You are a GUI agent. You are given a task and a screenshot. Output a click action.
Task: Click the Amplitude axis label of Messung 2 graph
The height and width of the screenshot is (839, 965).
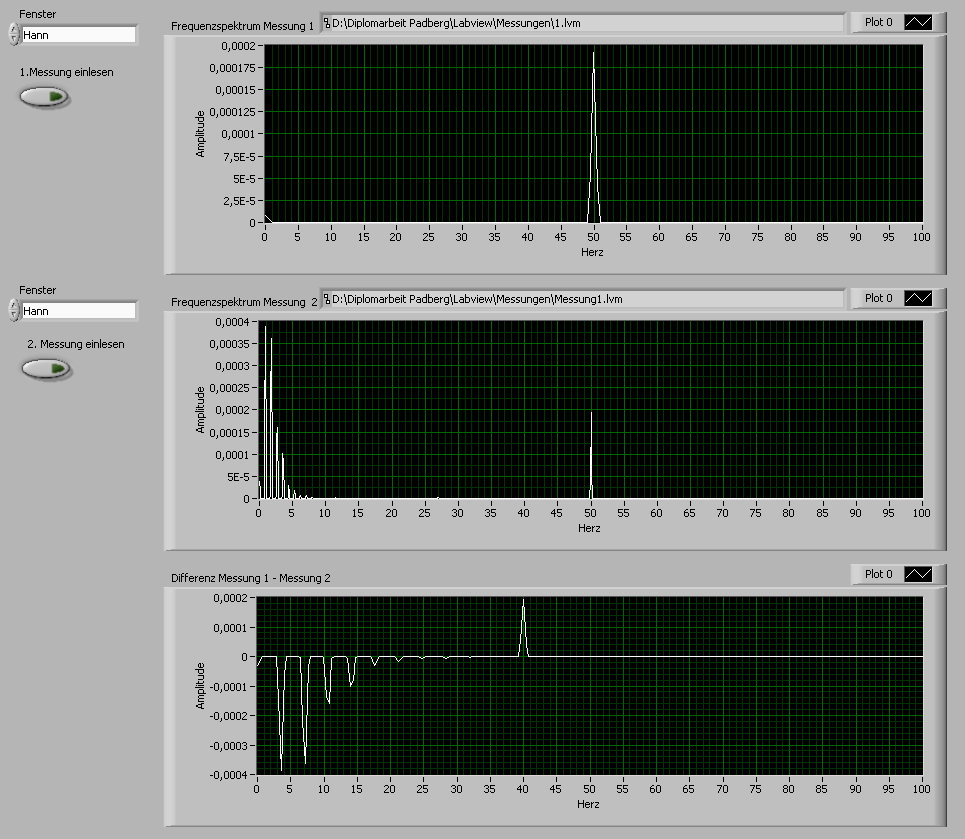(200, 409)
